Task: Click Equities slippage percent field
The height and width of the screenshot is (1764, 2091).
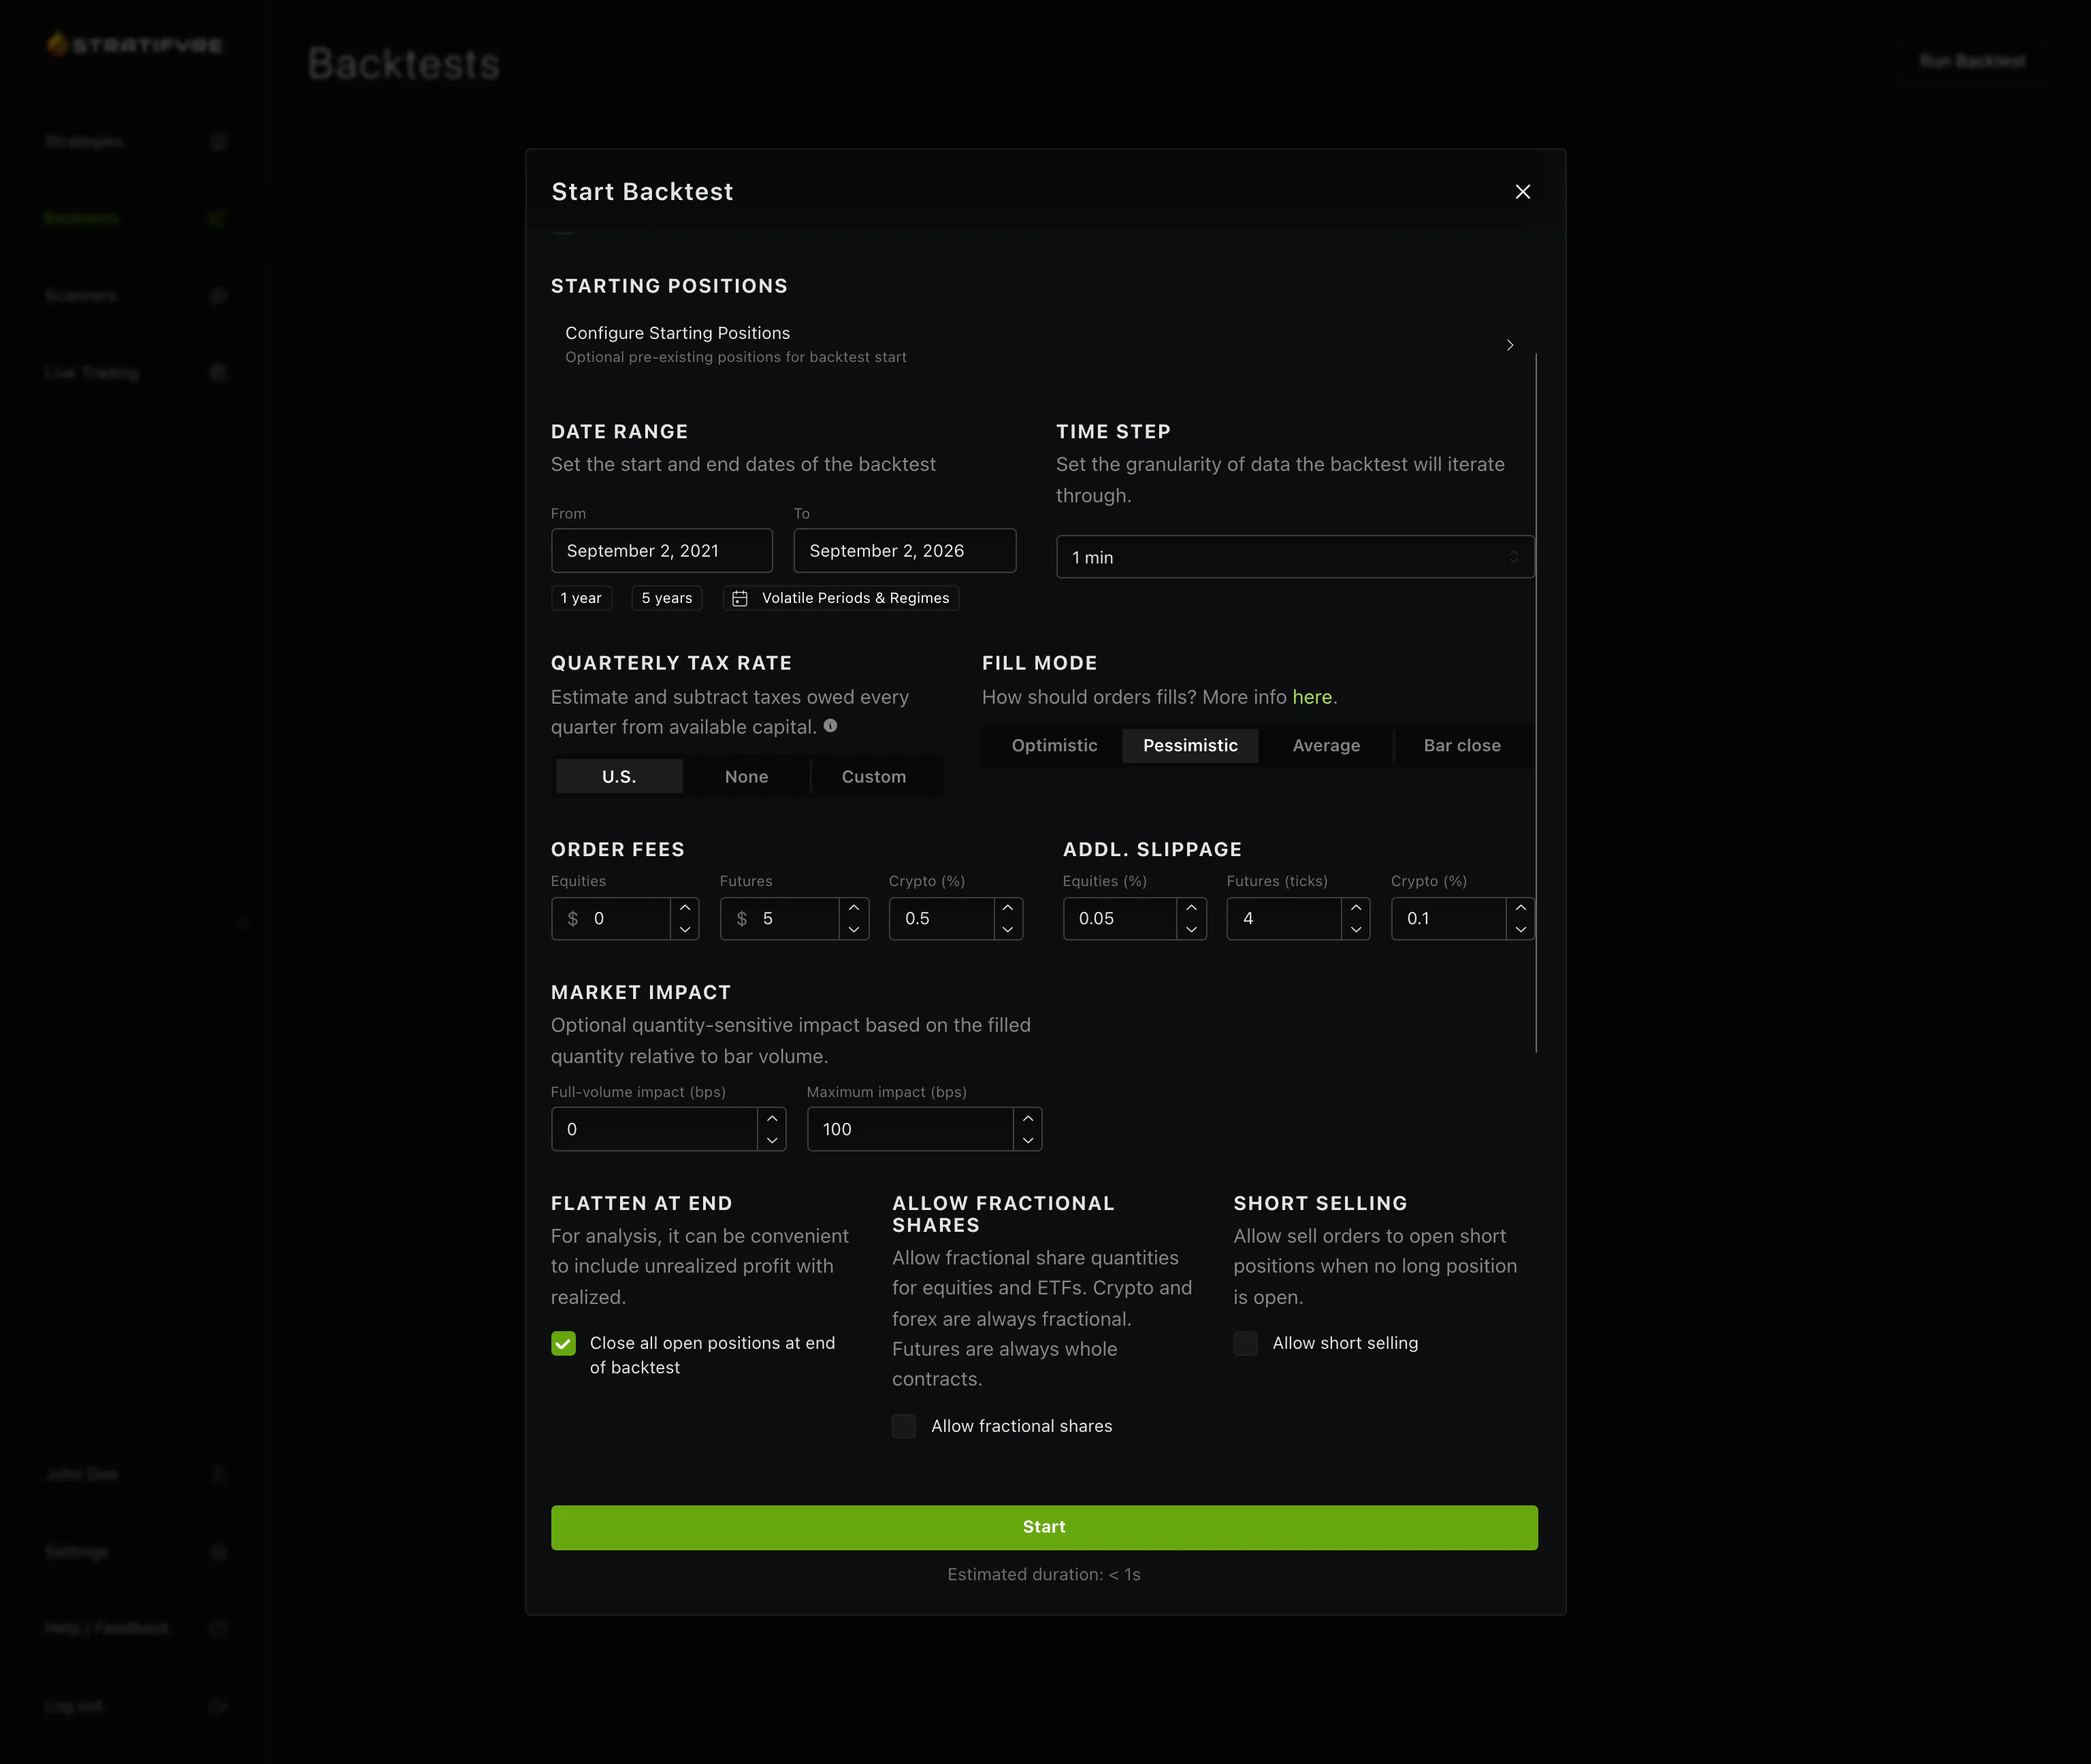Action: (x=1119, y=918)
